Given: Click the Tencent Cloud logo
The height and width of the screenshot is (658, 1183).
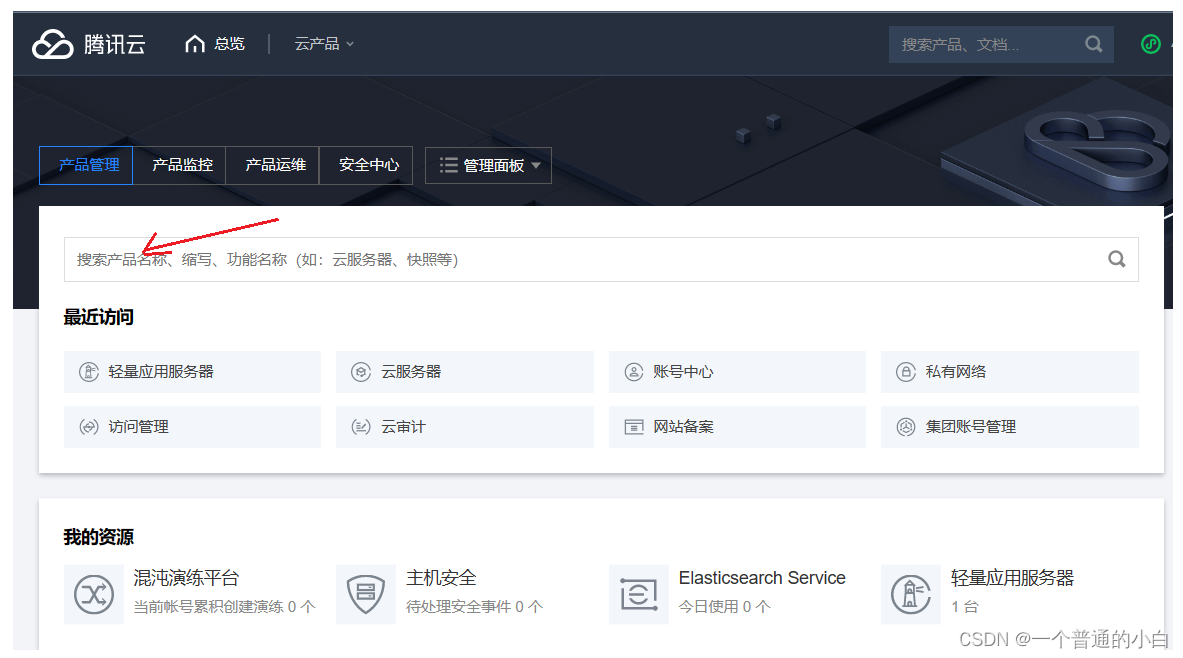Looking at the screenshot, I should [89, 45].
